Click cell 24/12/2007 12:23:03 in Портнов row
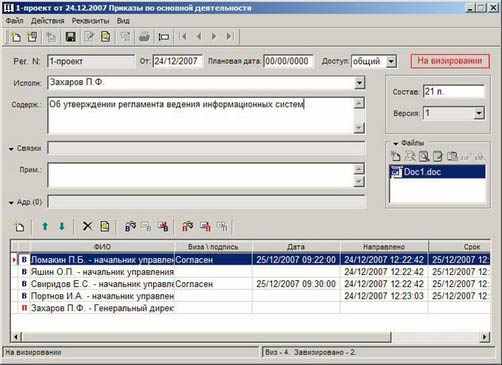Image resolution: width=502 pixels, height=365 pixels. [384, 296]
